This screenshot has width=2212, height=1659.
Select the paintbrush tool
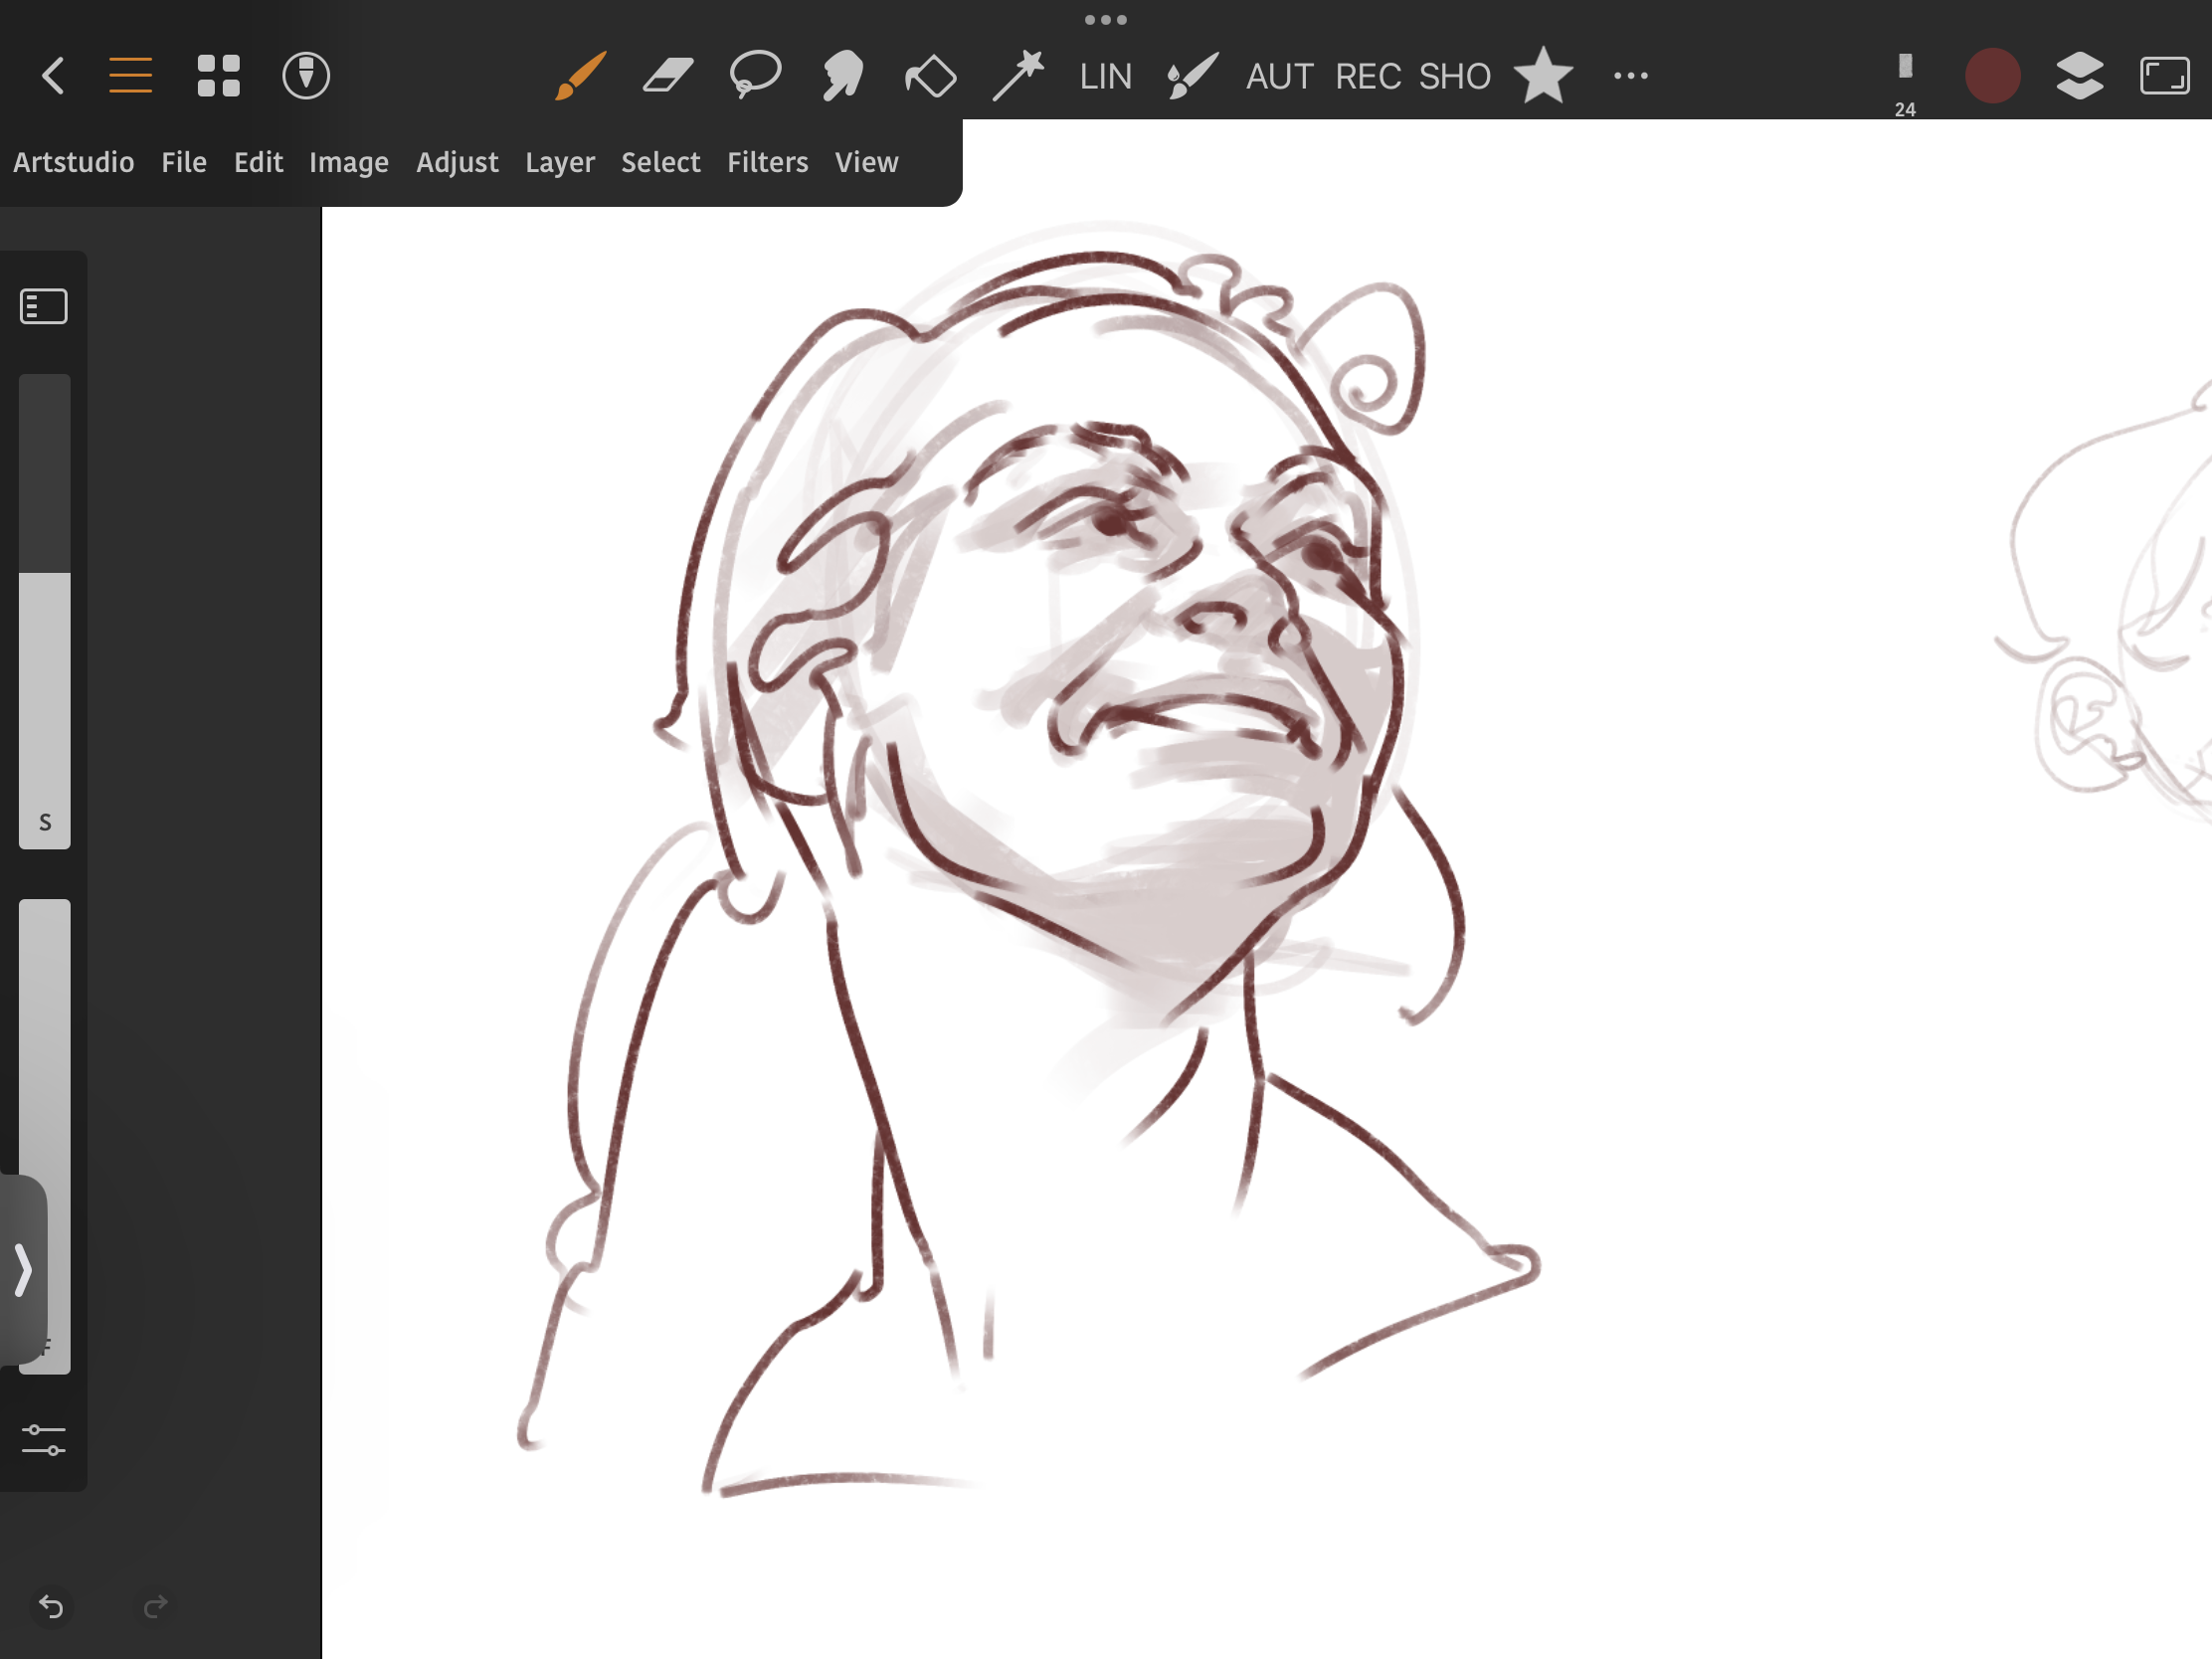(580, 75)
